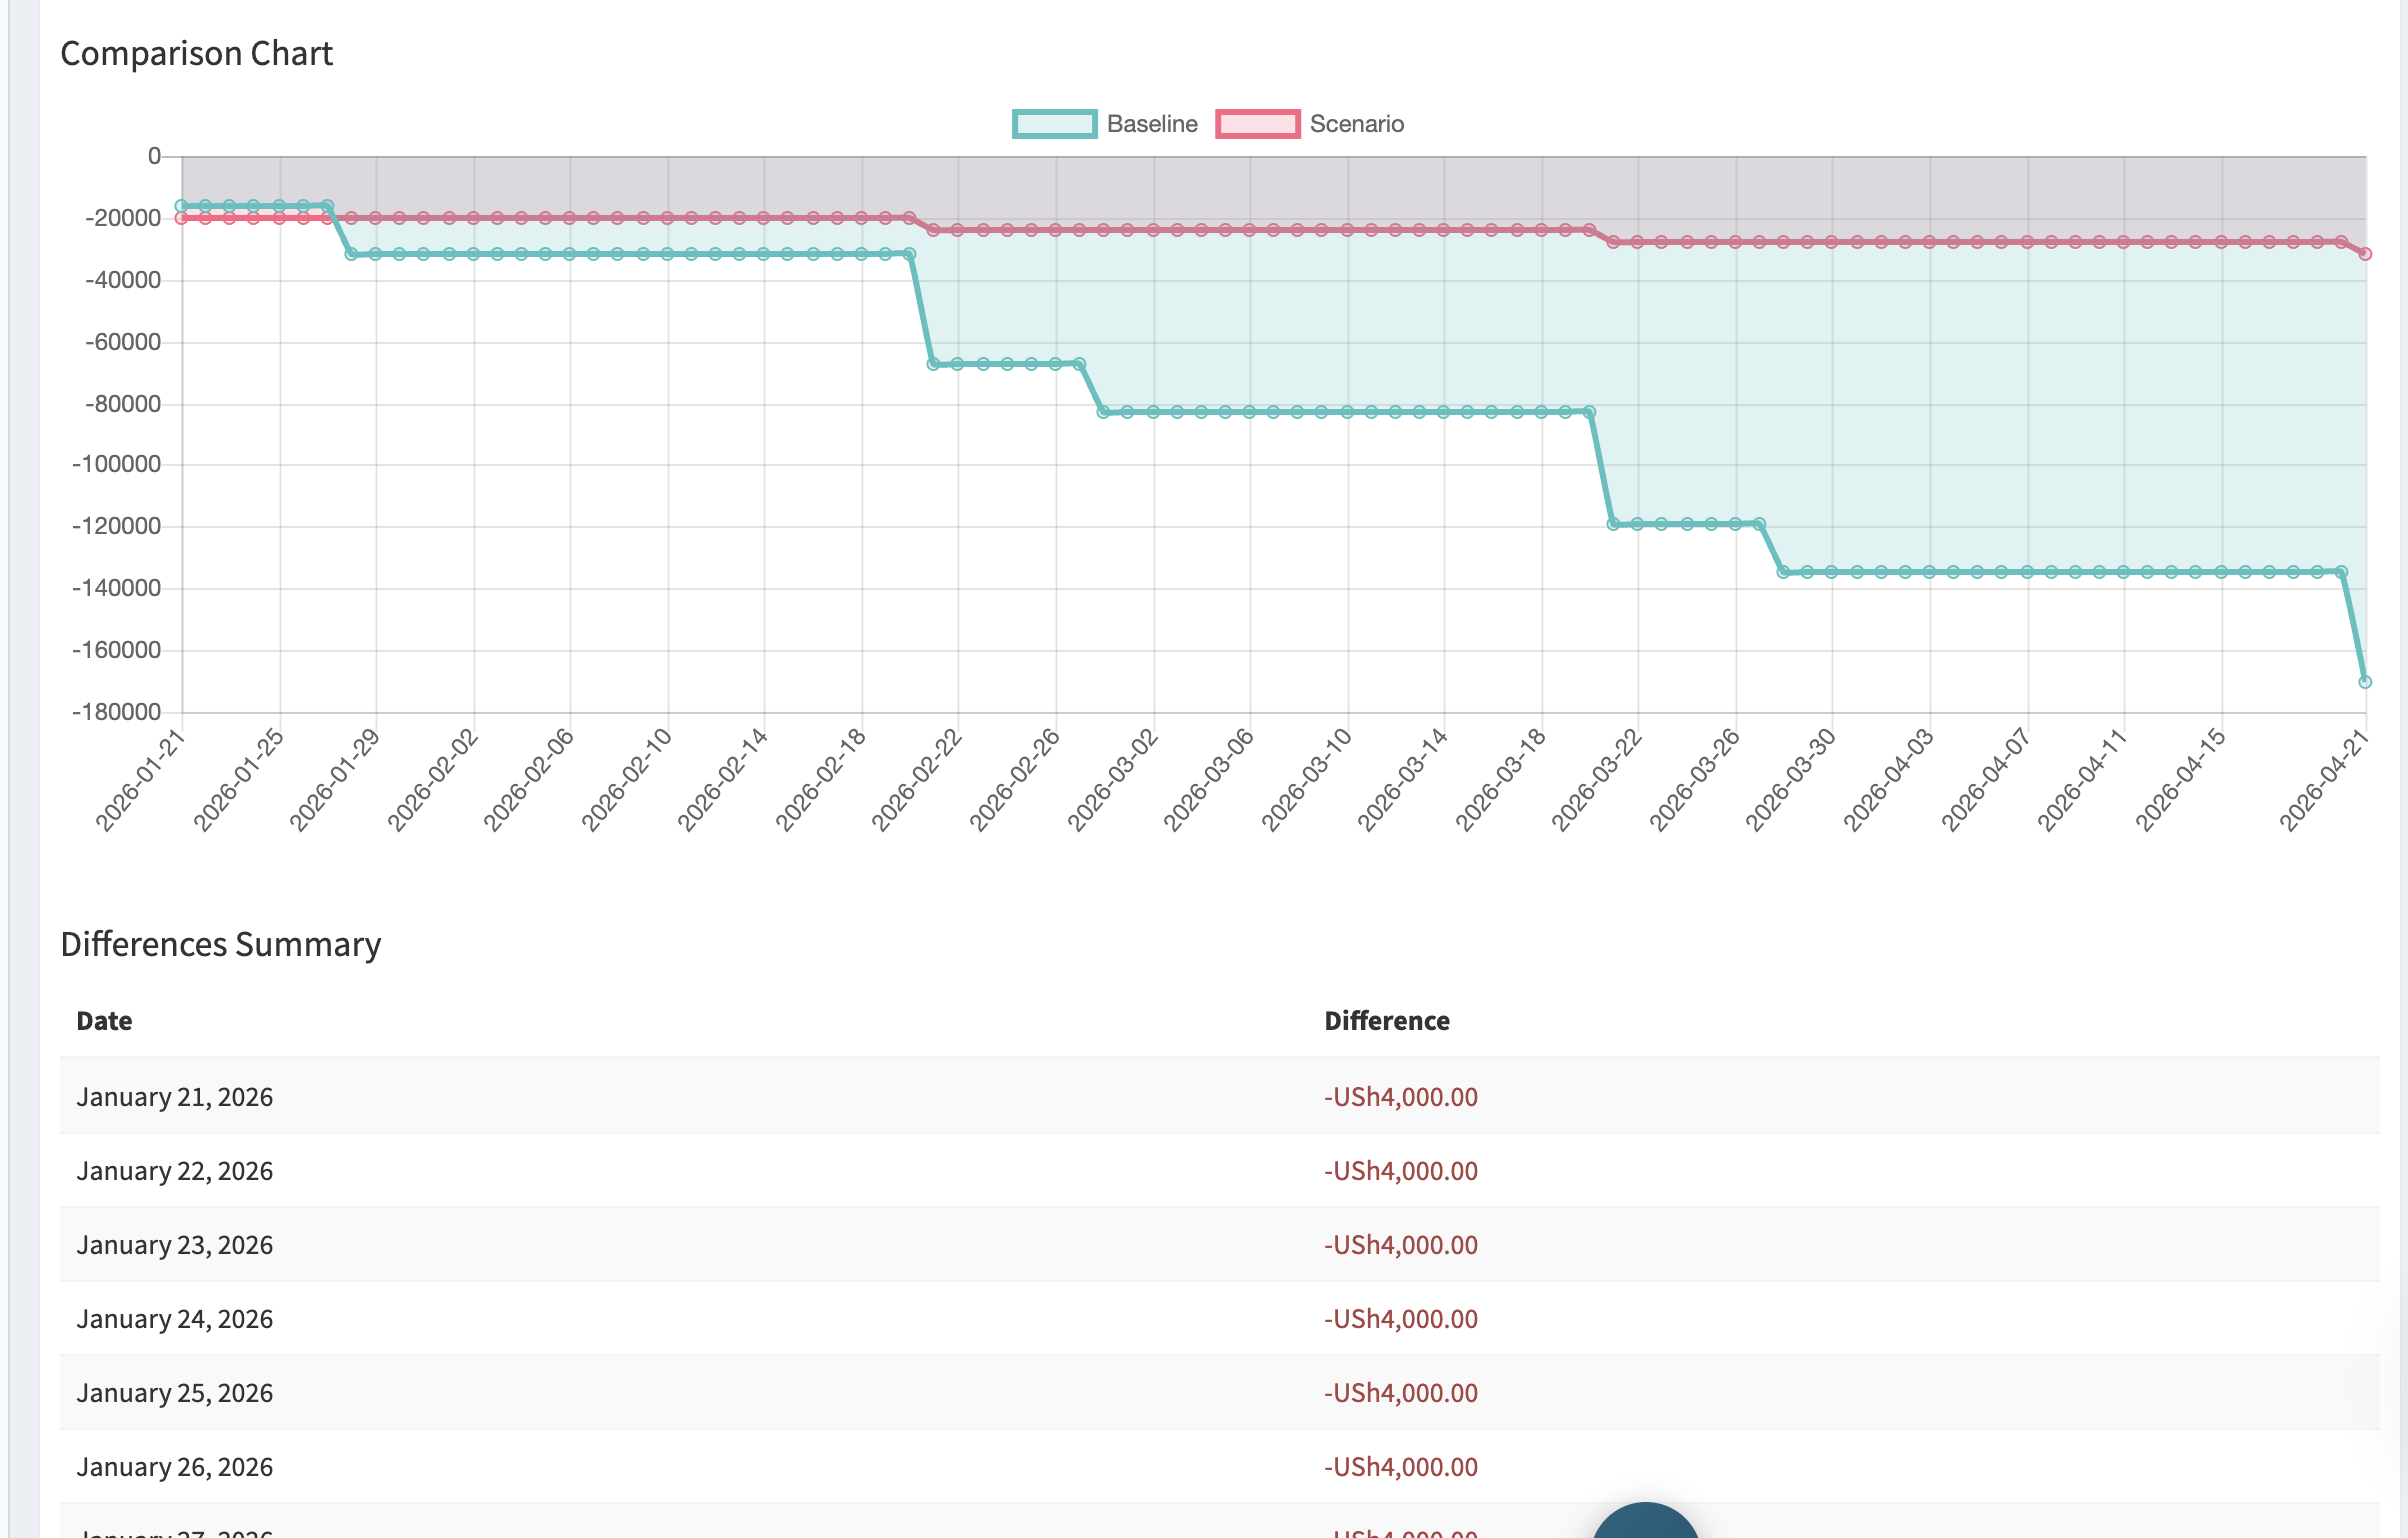
Task: Click the Difference column header
Action: (1386, 1021)
